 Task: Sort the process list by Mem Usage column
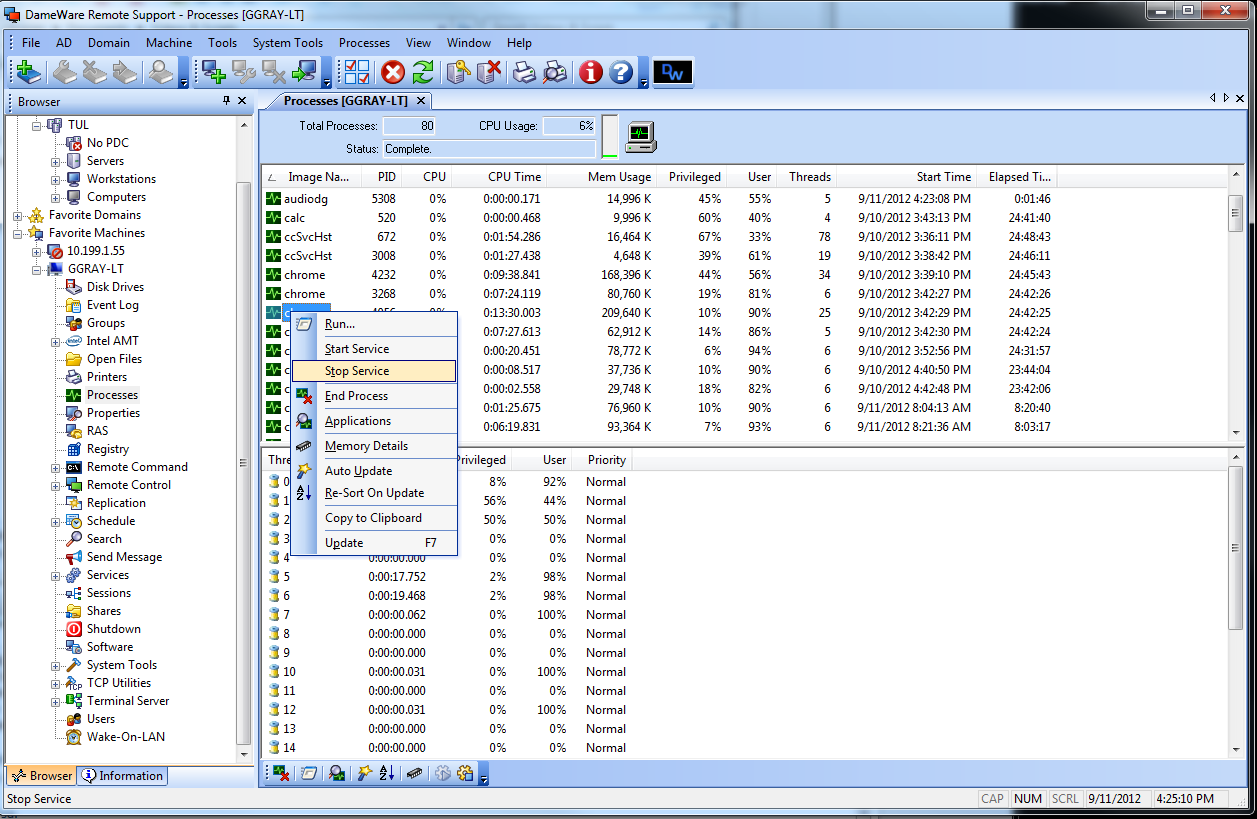pos(619,177)
